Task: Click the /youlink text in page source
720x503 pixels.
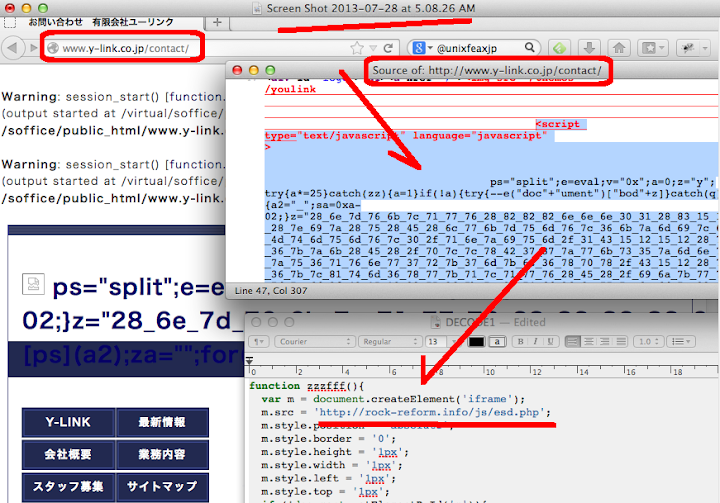Action: (290, 89)
